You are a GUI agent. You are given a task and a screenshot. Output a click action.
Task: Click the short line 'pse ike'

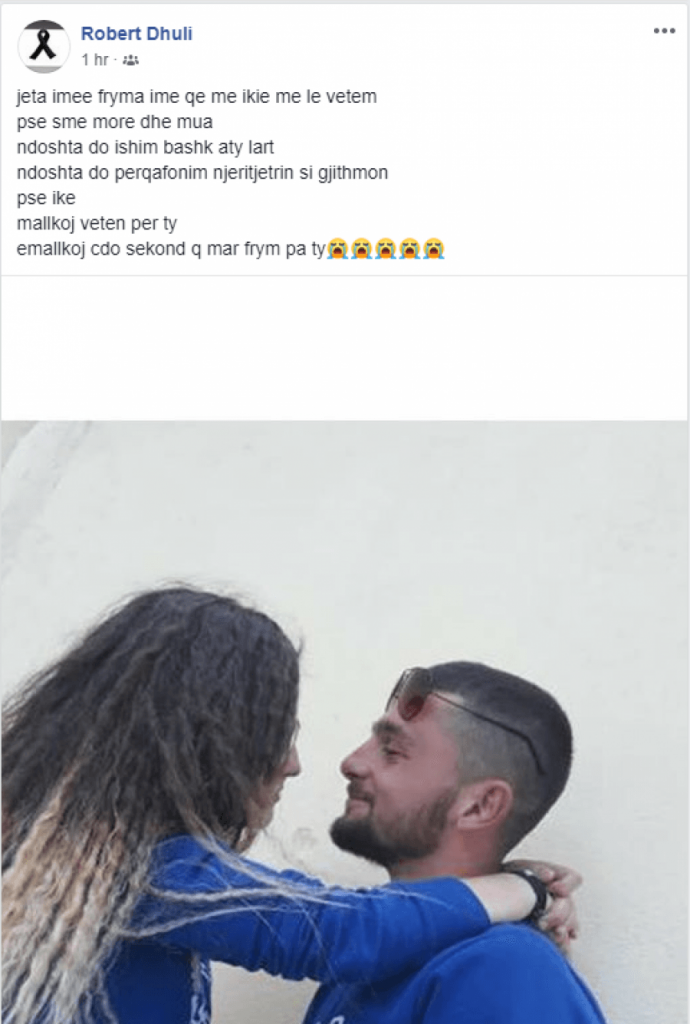point(46,198)
